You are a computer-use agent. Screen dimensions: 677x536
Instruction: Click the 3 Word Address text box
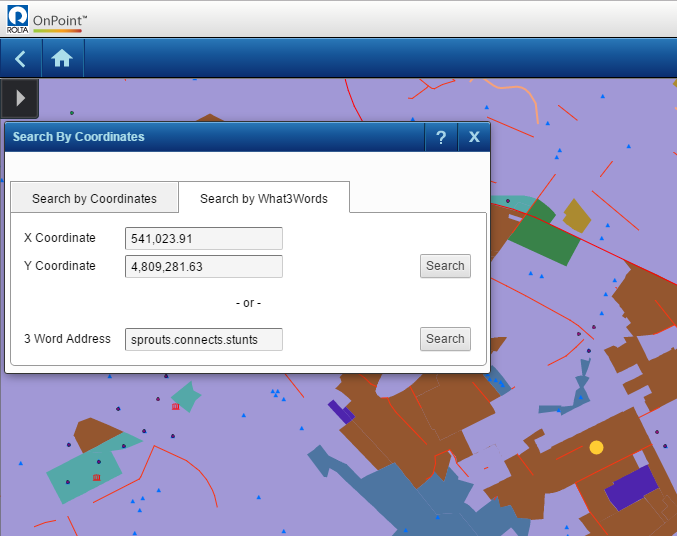pos(204,339)
